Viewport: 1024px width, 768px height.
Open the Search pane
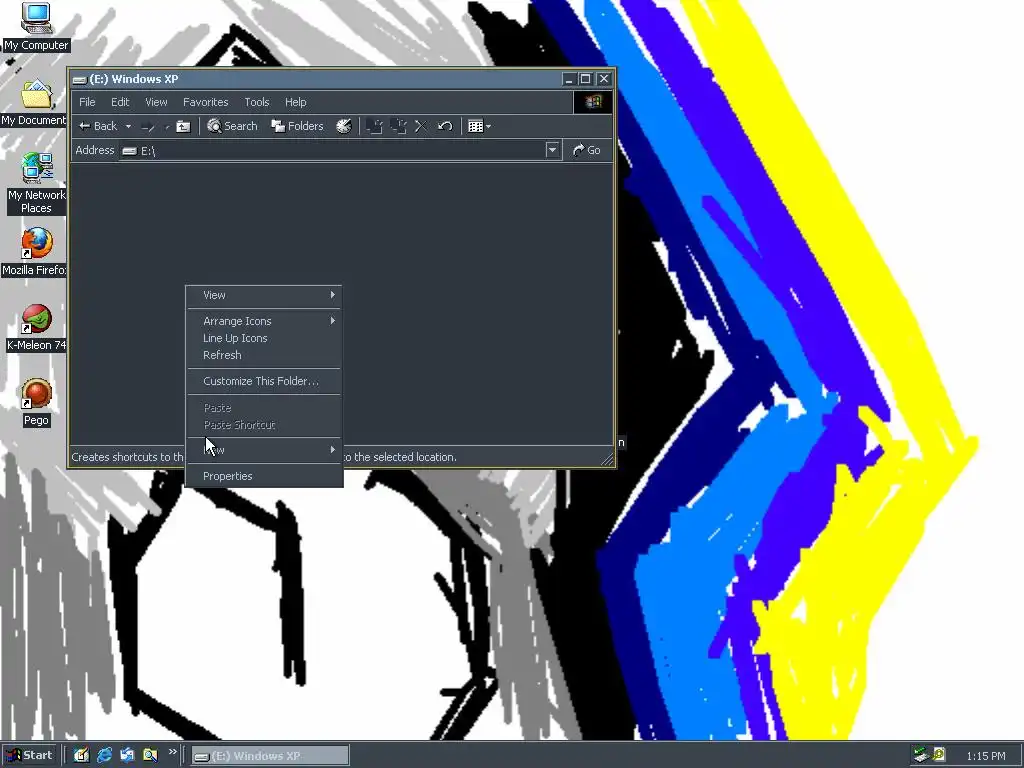pyautogui.click(x=232, y=126)
